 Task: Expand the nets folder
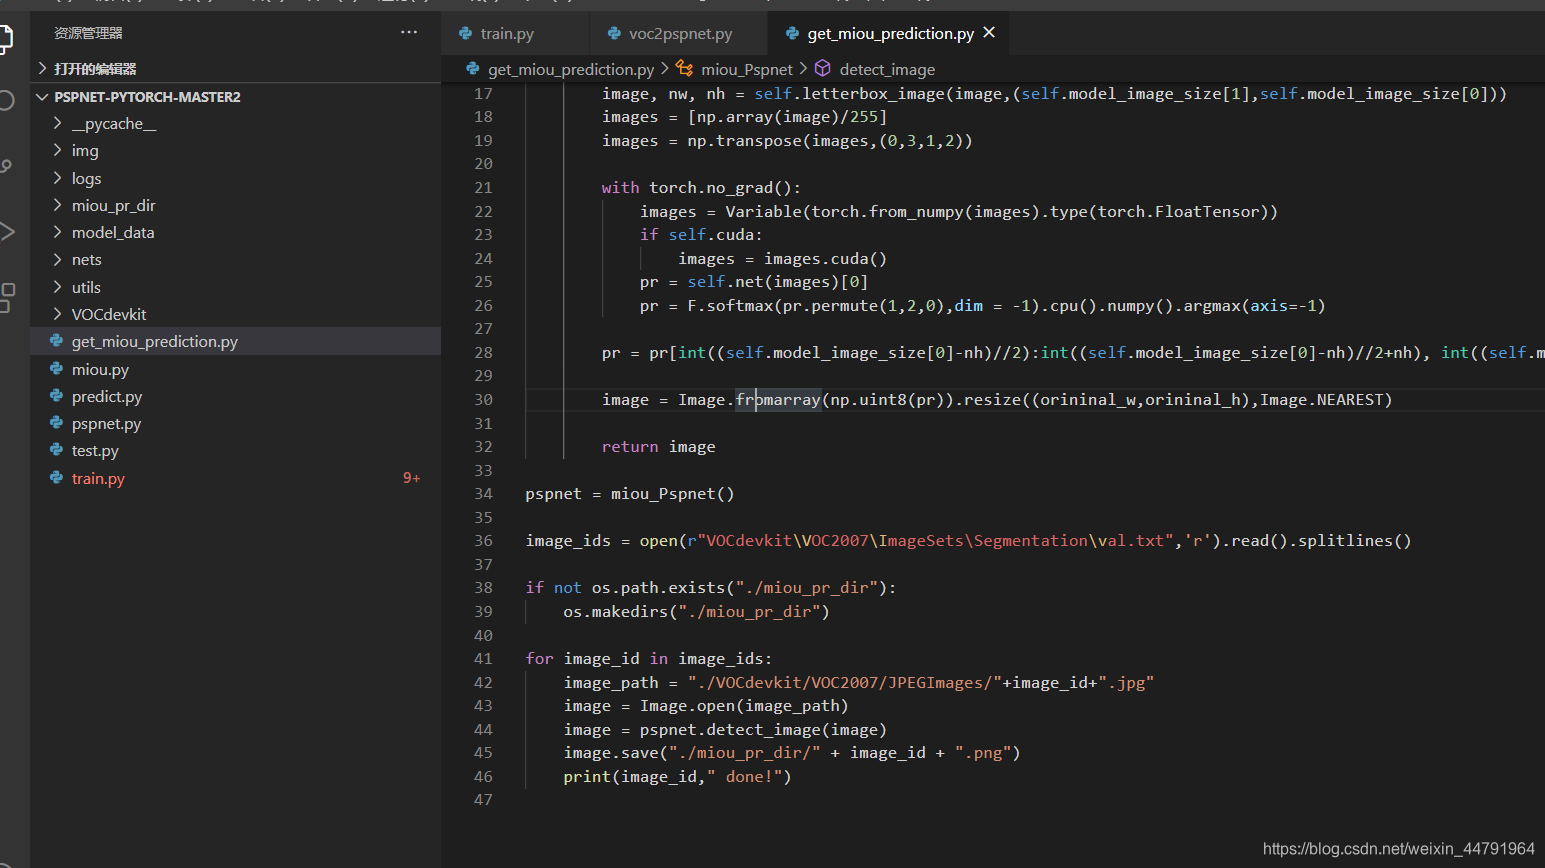(x=57, y=259)
